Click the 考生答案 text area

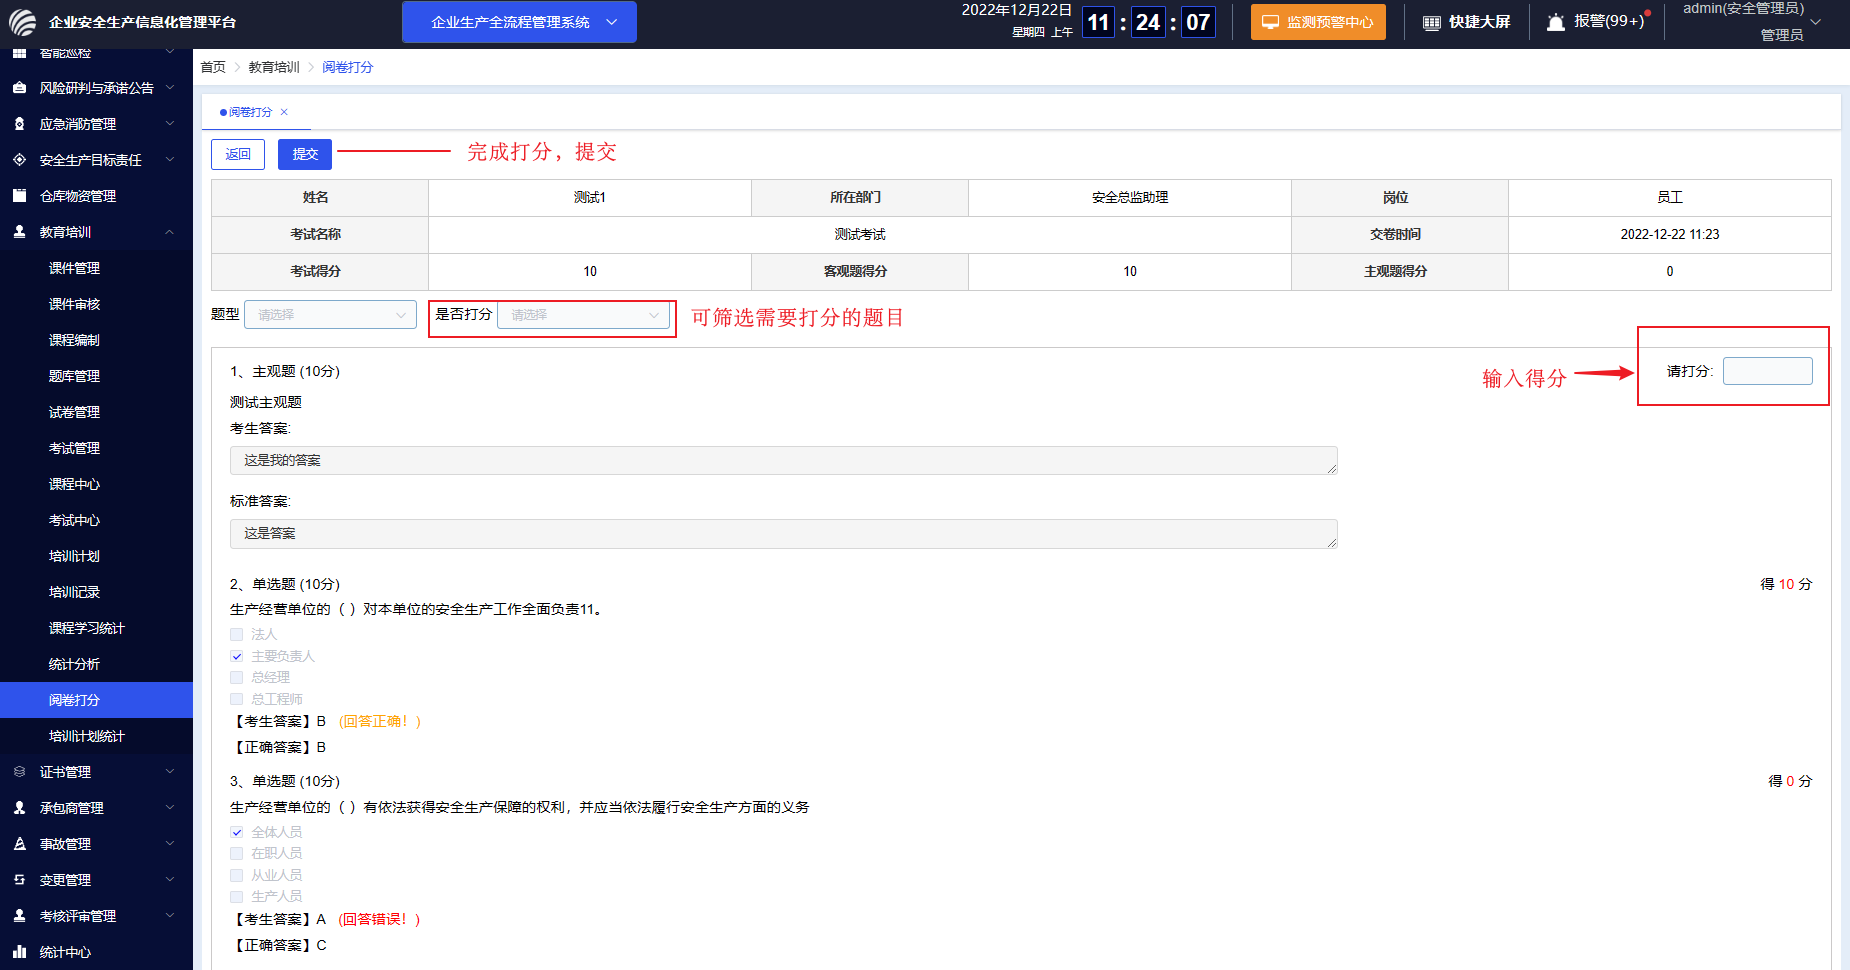[784, 460]
